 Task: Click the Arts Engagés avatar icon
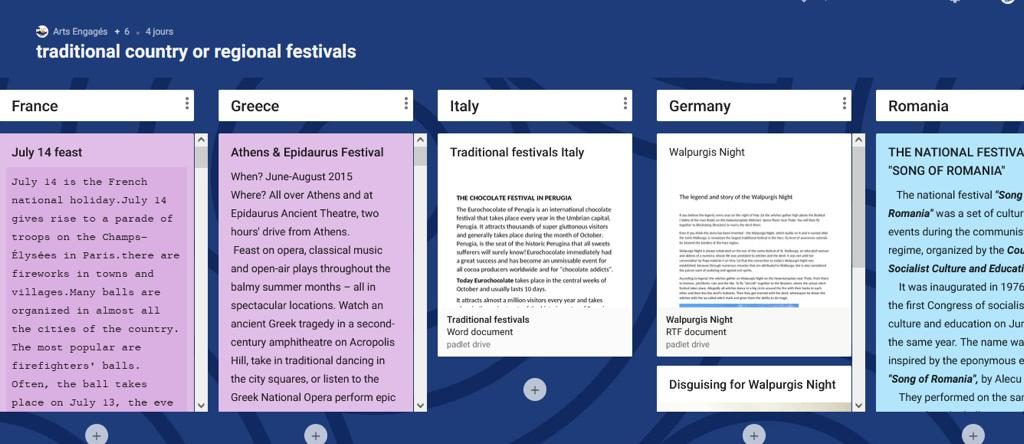pos(42,31)
